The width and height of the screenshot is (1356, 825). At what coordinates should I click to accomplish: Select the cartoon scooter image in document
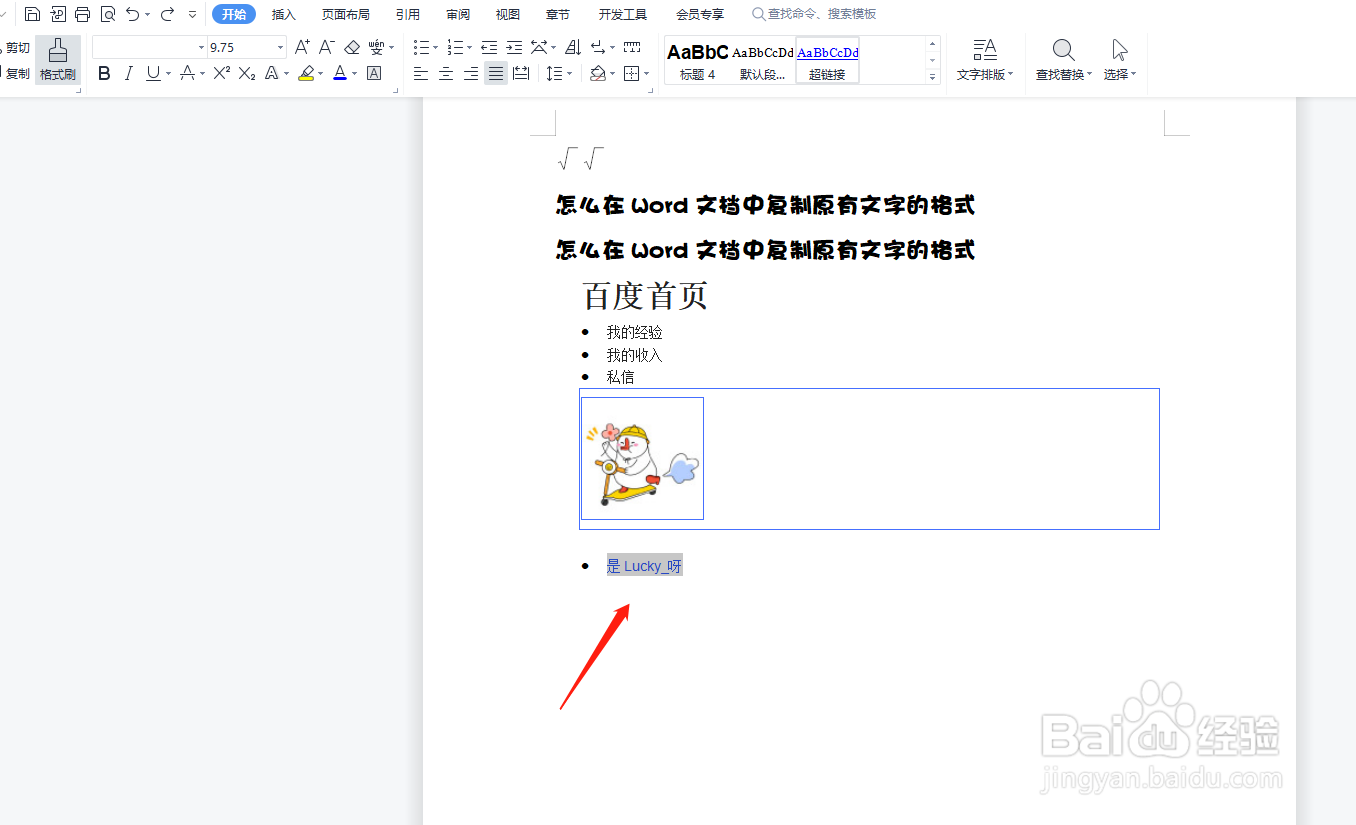[x=642, y=458]
